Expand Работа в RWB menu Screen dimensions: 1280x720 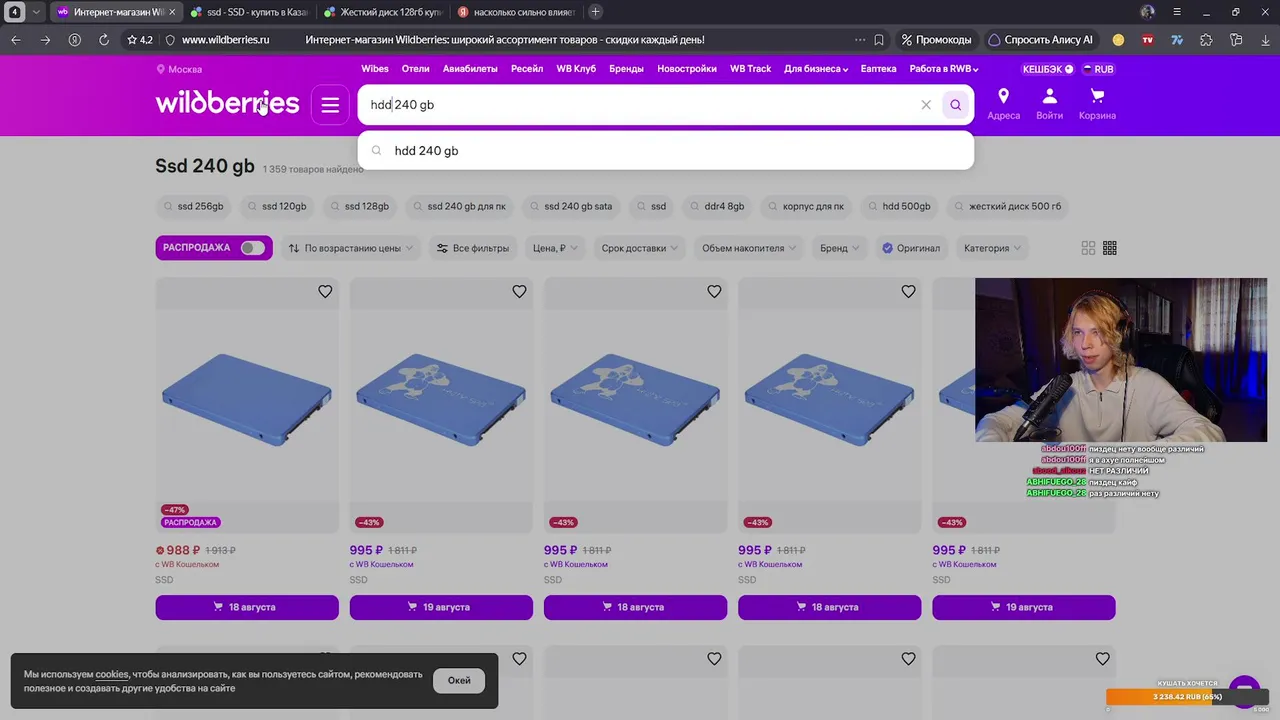click(x=944, y=69)
